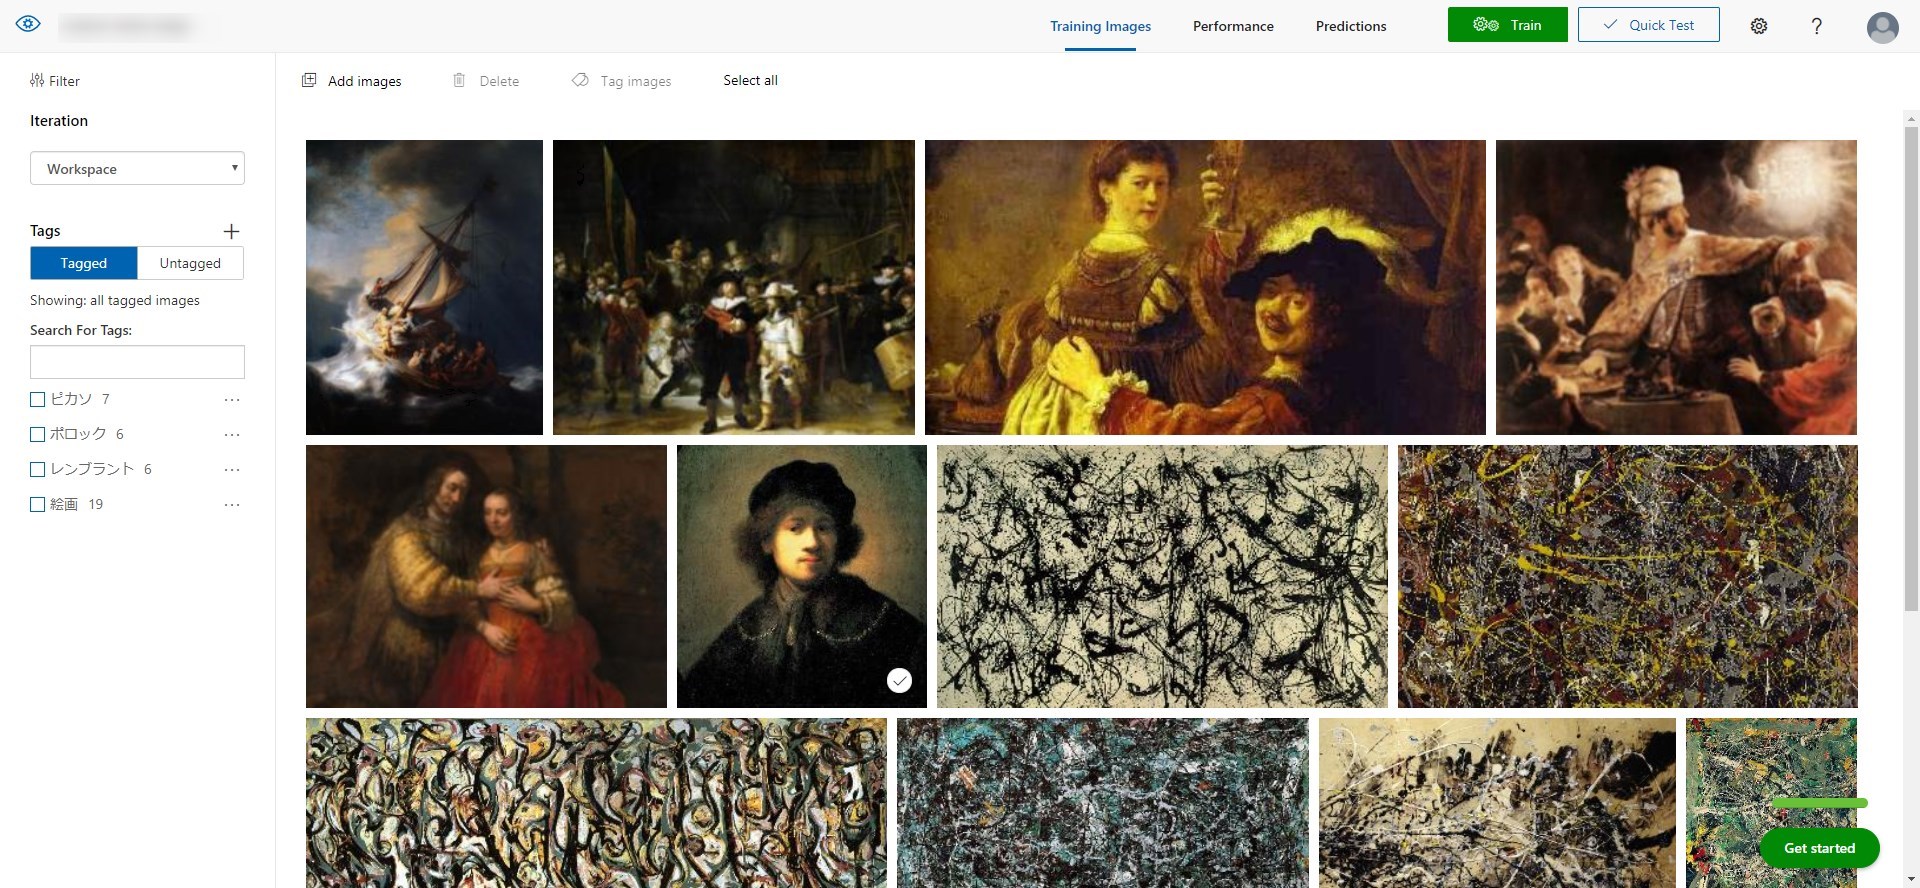Expand options menu for 絵画 tag
Image resolution: width=1920 pixels, height=888 pixels.
pos(232,505)
